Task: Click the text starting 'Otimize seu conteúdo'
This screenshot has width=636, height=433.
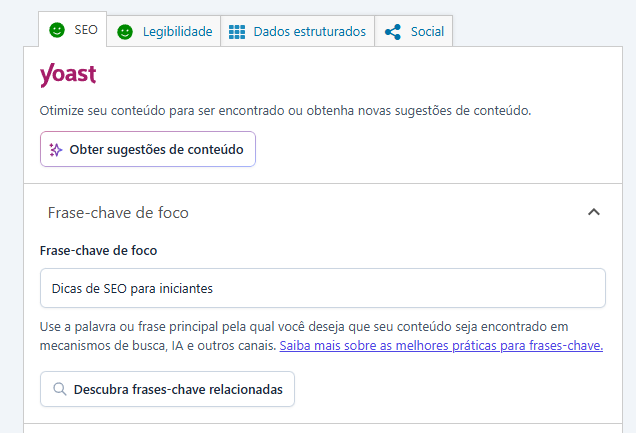Action: 286,110
